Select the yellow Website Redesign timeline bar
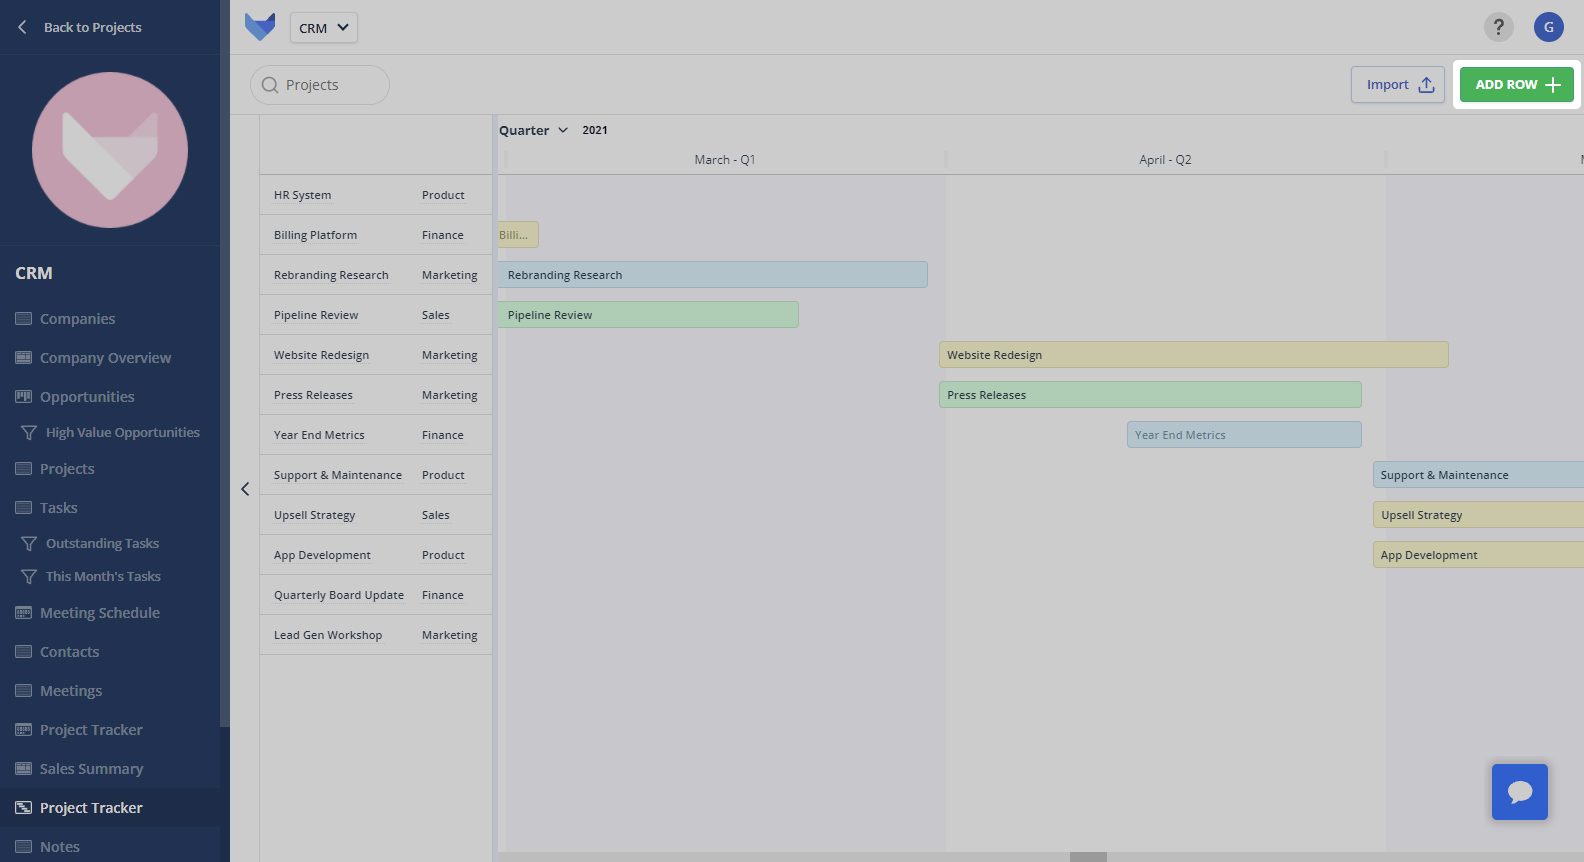 [1194, 355]
